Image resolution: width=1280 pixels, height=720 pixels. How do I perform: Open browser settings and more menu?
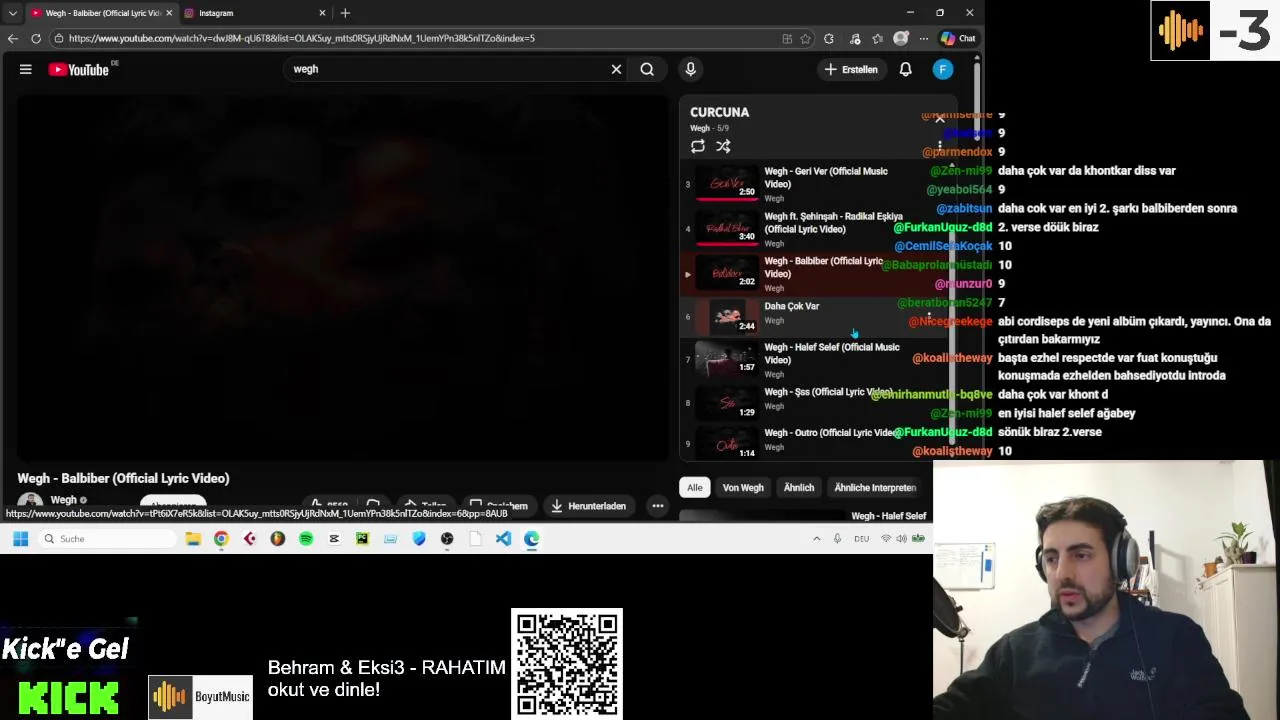pyautogui.click(x=924, y=38)
